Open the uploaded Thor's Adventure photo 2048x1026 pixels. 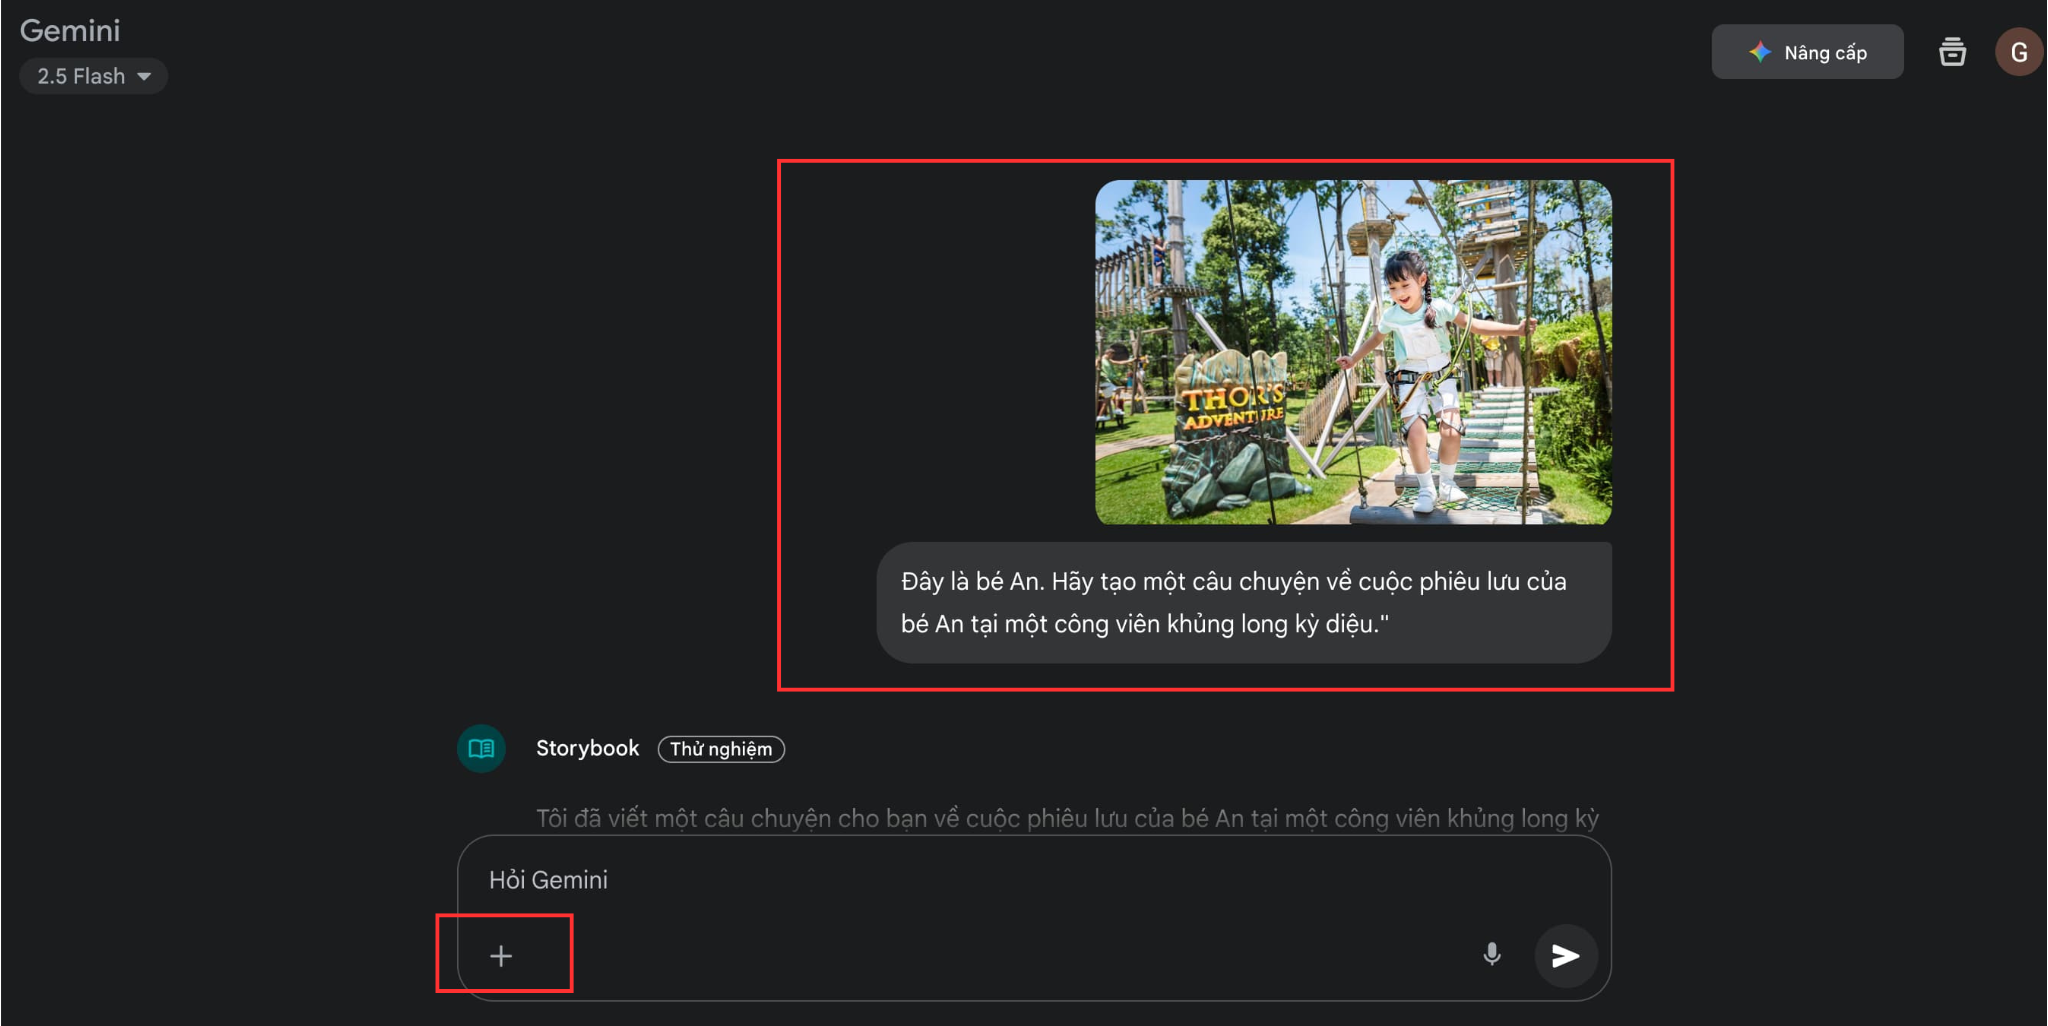pyautogui.click(x=1353, y=352)
